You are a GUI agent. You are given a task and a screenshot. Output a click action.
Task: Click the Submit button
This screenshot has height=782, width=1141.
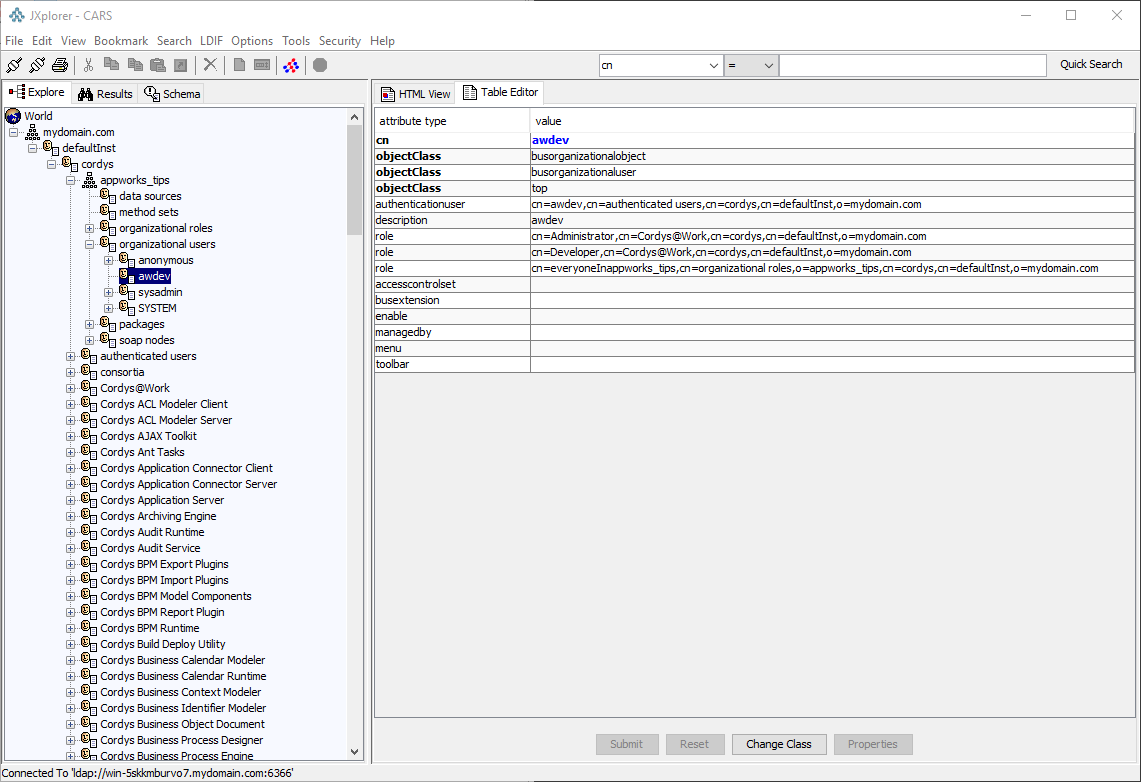coord(627,744)
